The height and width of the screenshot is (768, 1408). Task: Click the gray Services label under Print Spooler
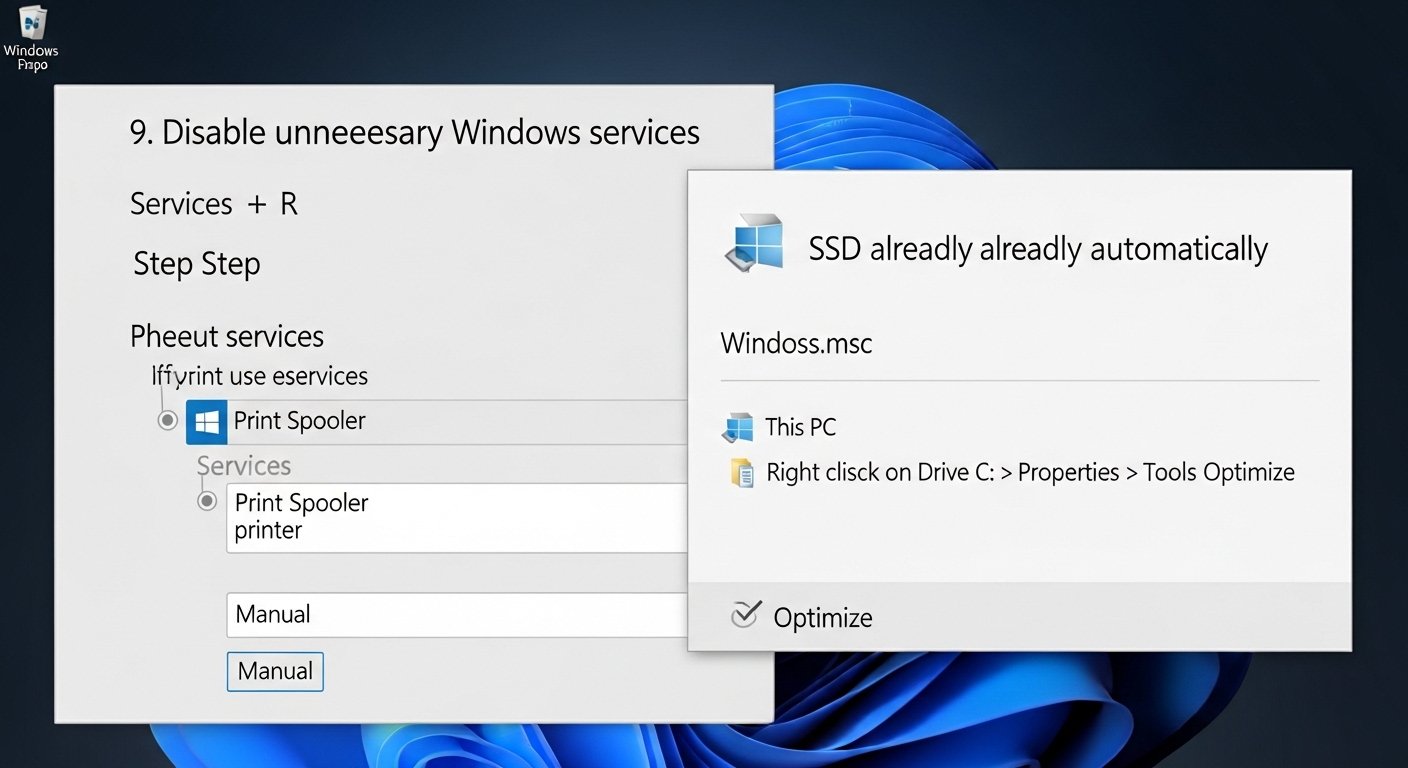pyautogui.click(x=244, y=466)
